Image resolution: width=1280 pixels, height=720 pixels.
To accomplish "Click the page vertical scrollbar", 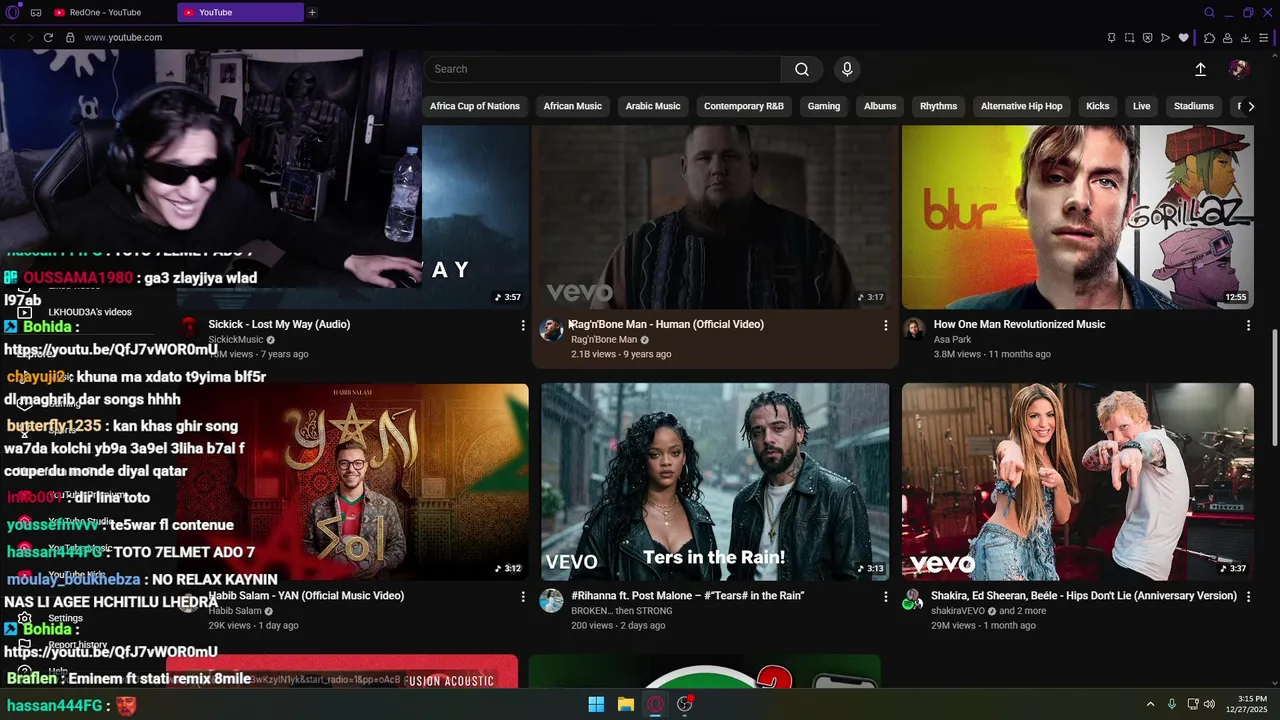I will pyautogui.click(x=1274, y=386).
